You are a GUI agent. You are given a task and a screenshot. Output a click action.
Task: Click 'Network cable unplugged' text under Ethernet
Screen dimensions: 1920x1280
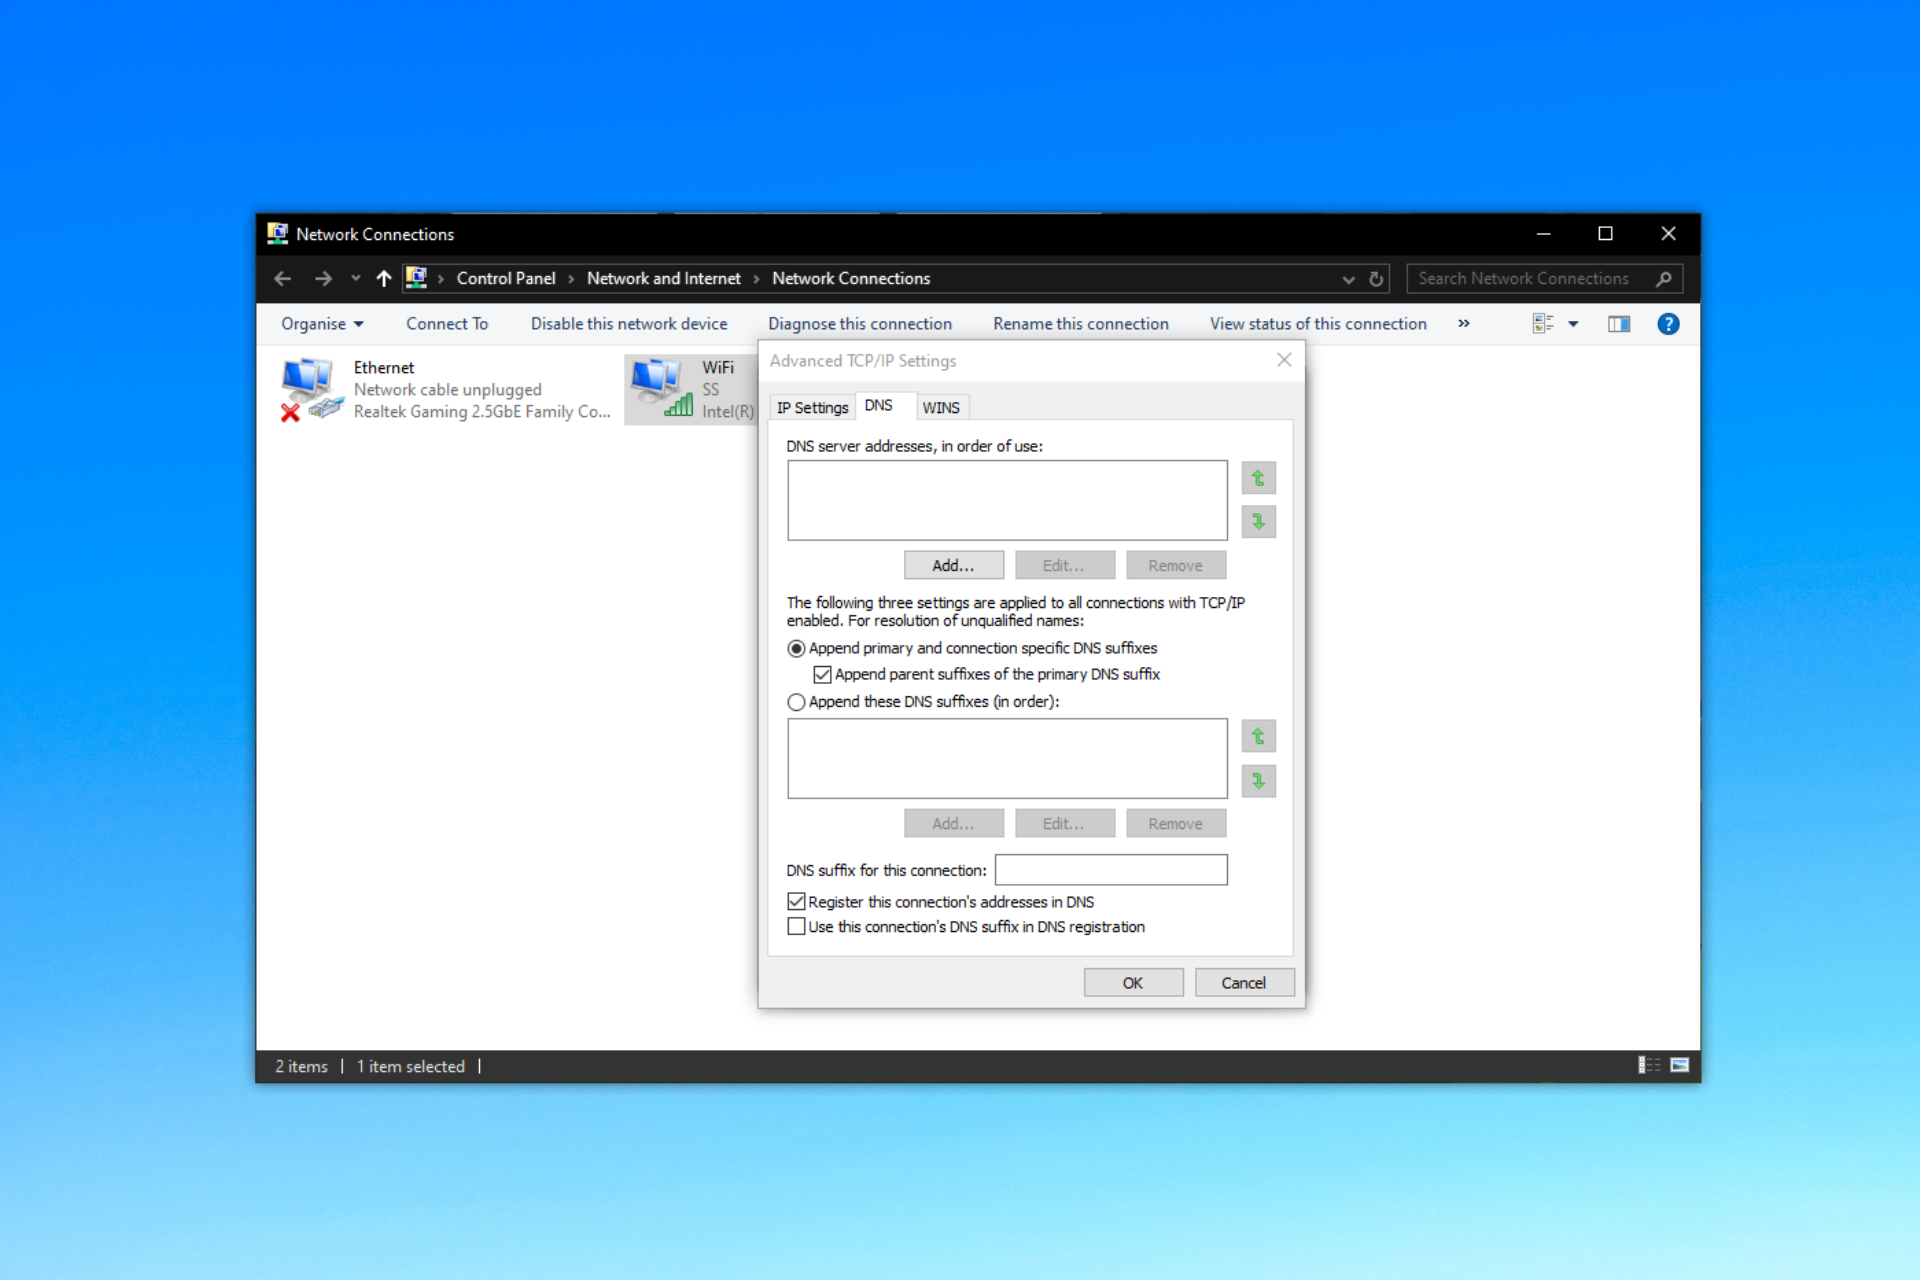pos(448,390)
